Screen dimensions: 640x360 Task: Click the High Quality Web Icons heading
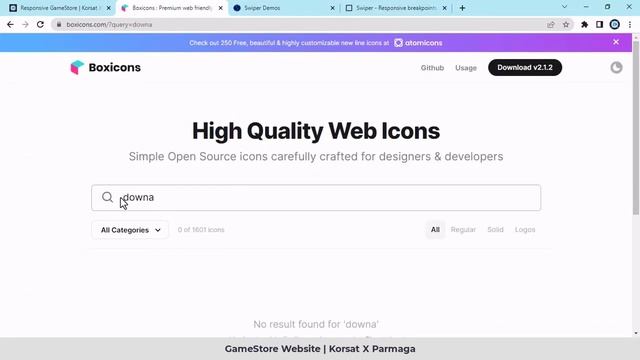click(316, 131)
